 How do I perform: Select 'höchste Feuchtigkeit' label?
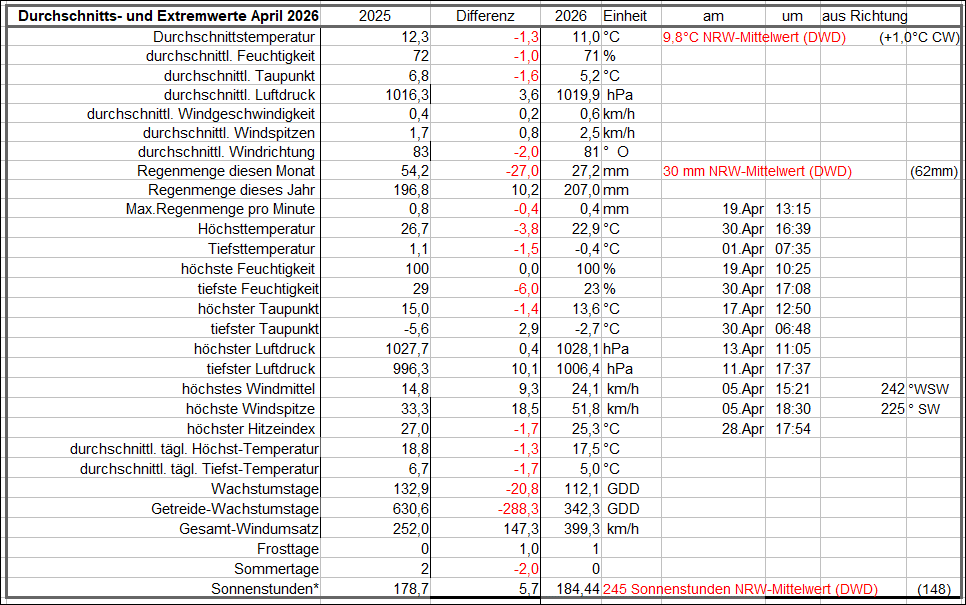[248, 269]
